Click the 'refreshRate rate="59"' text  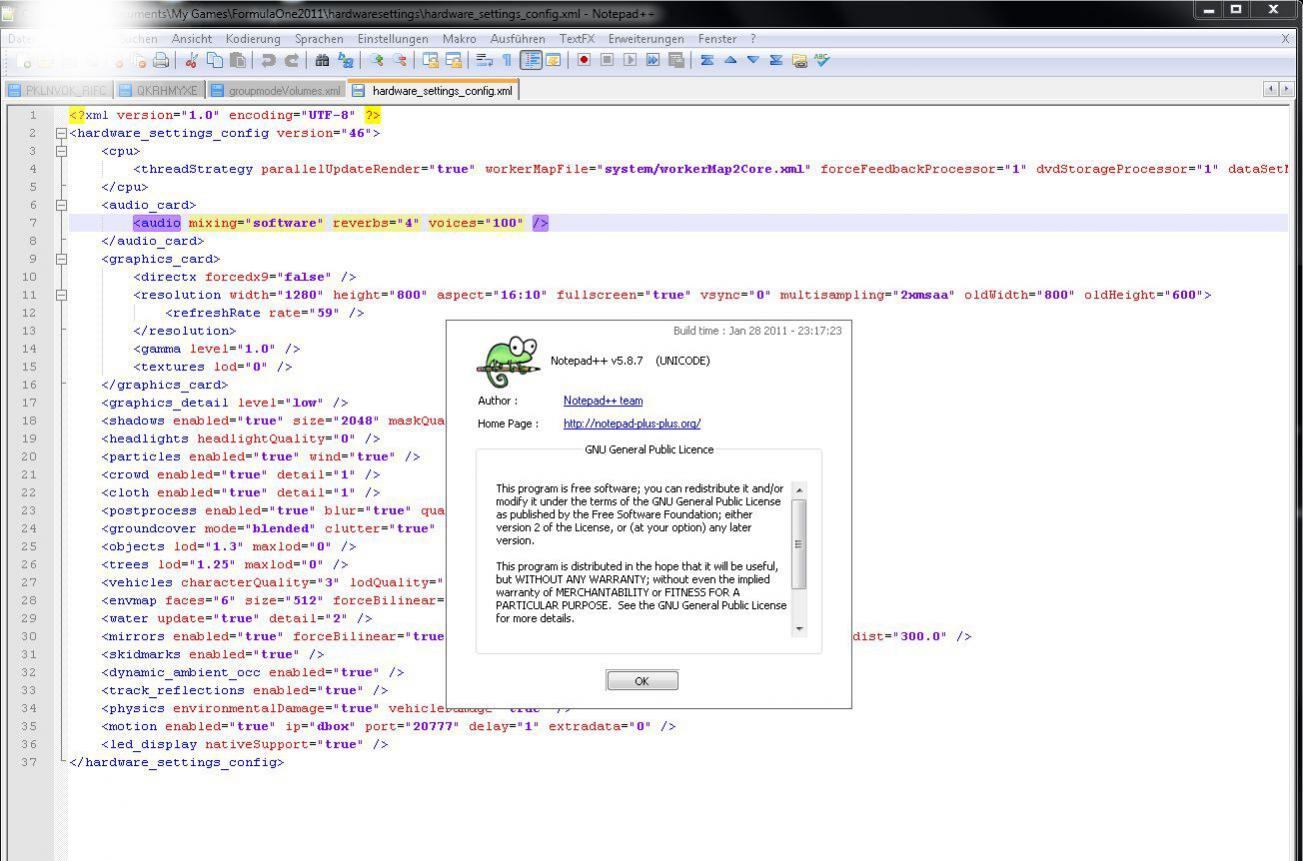(264, 313)
